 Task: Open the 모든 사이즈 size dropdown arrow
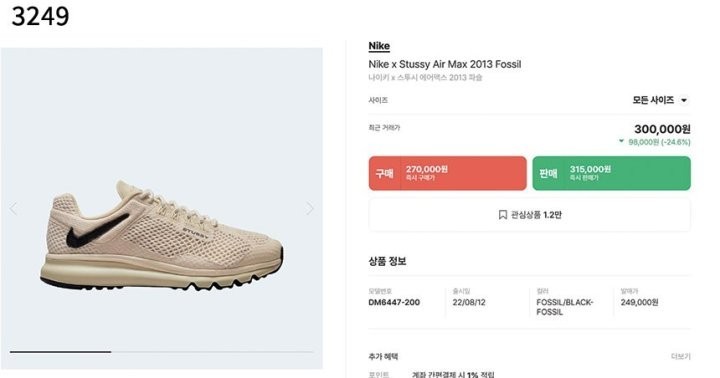pos(684,101)
